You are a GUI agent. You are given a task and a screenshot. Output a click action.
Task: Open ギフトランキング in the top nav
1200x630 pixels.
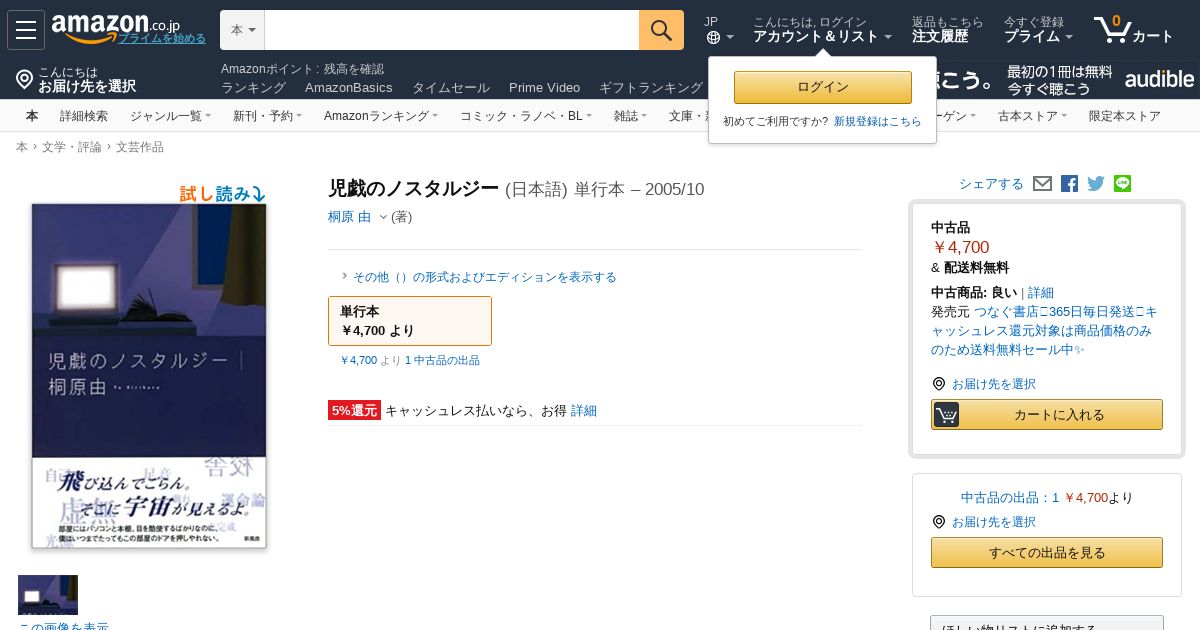coord(651,88)
